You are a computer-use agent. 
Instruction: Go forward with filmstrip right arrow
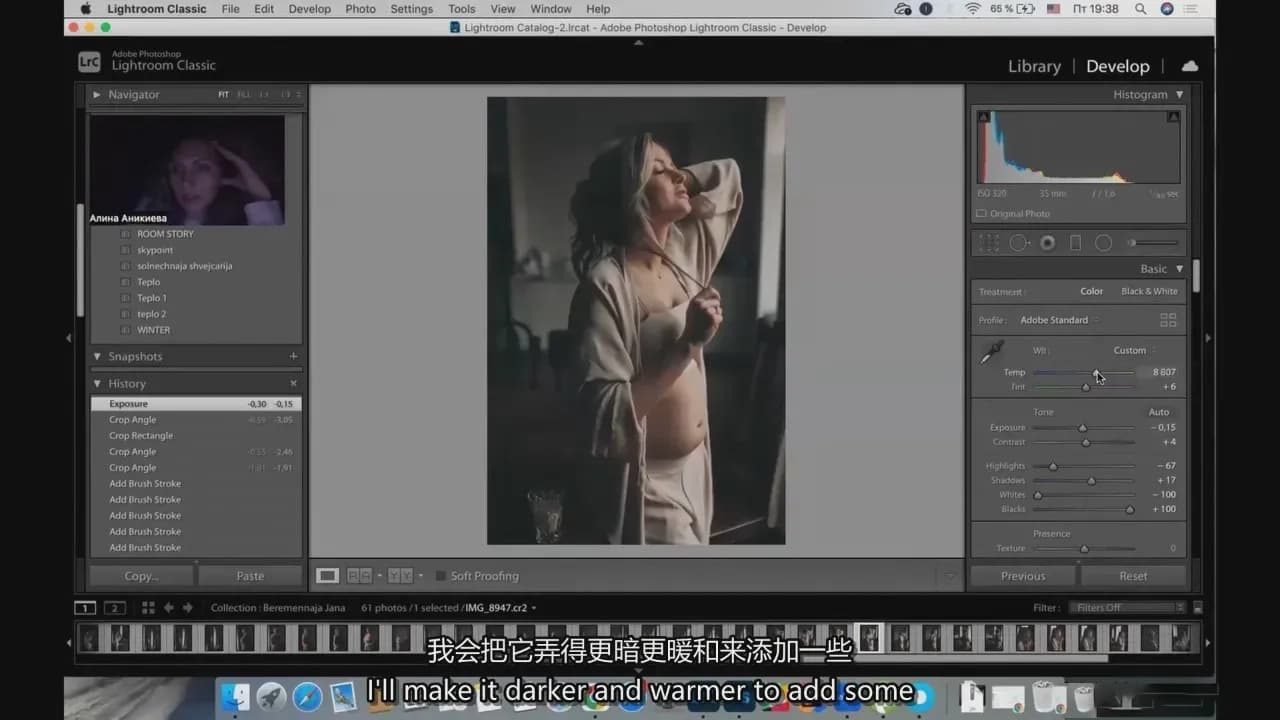click(187, 607)
